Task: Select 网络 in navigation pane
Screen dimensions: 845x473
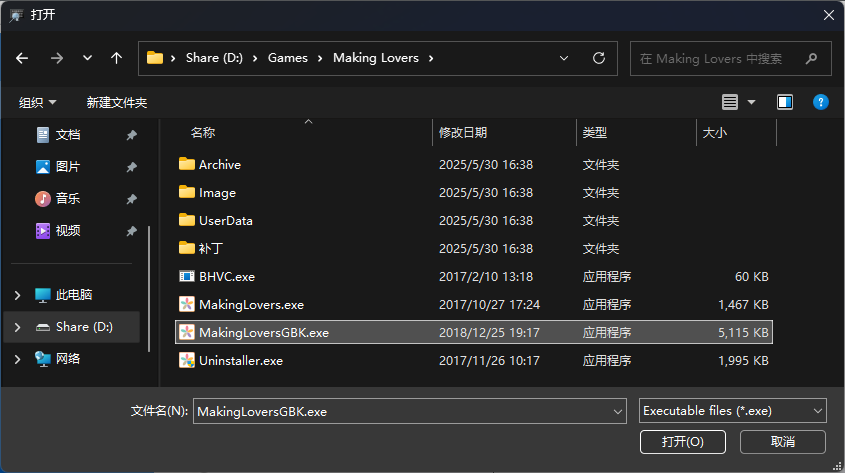Action: click(68, 359)
